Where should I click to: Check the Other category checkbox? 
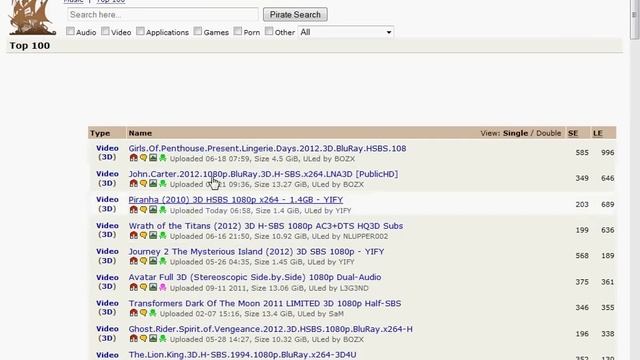269,31
